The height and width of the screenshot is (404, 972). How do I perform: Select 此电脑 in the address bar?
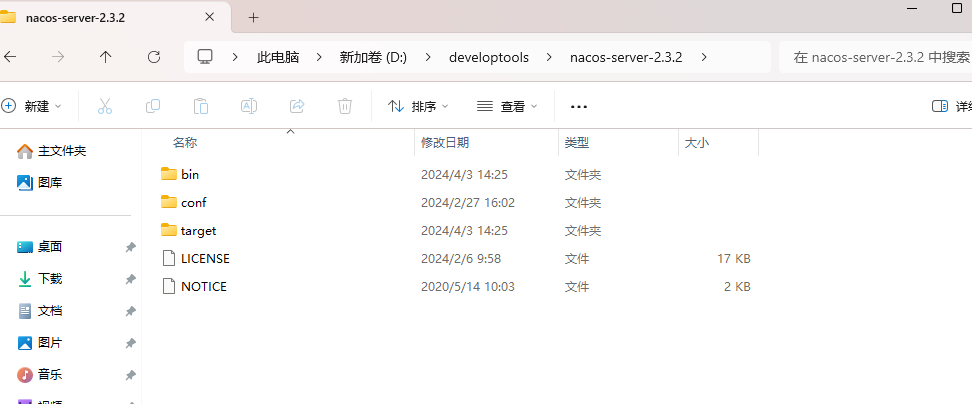pyautogui.click(x=278, y=58)
